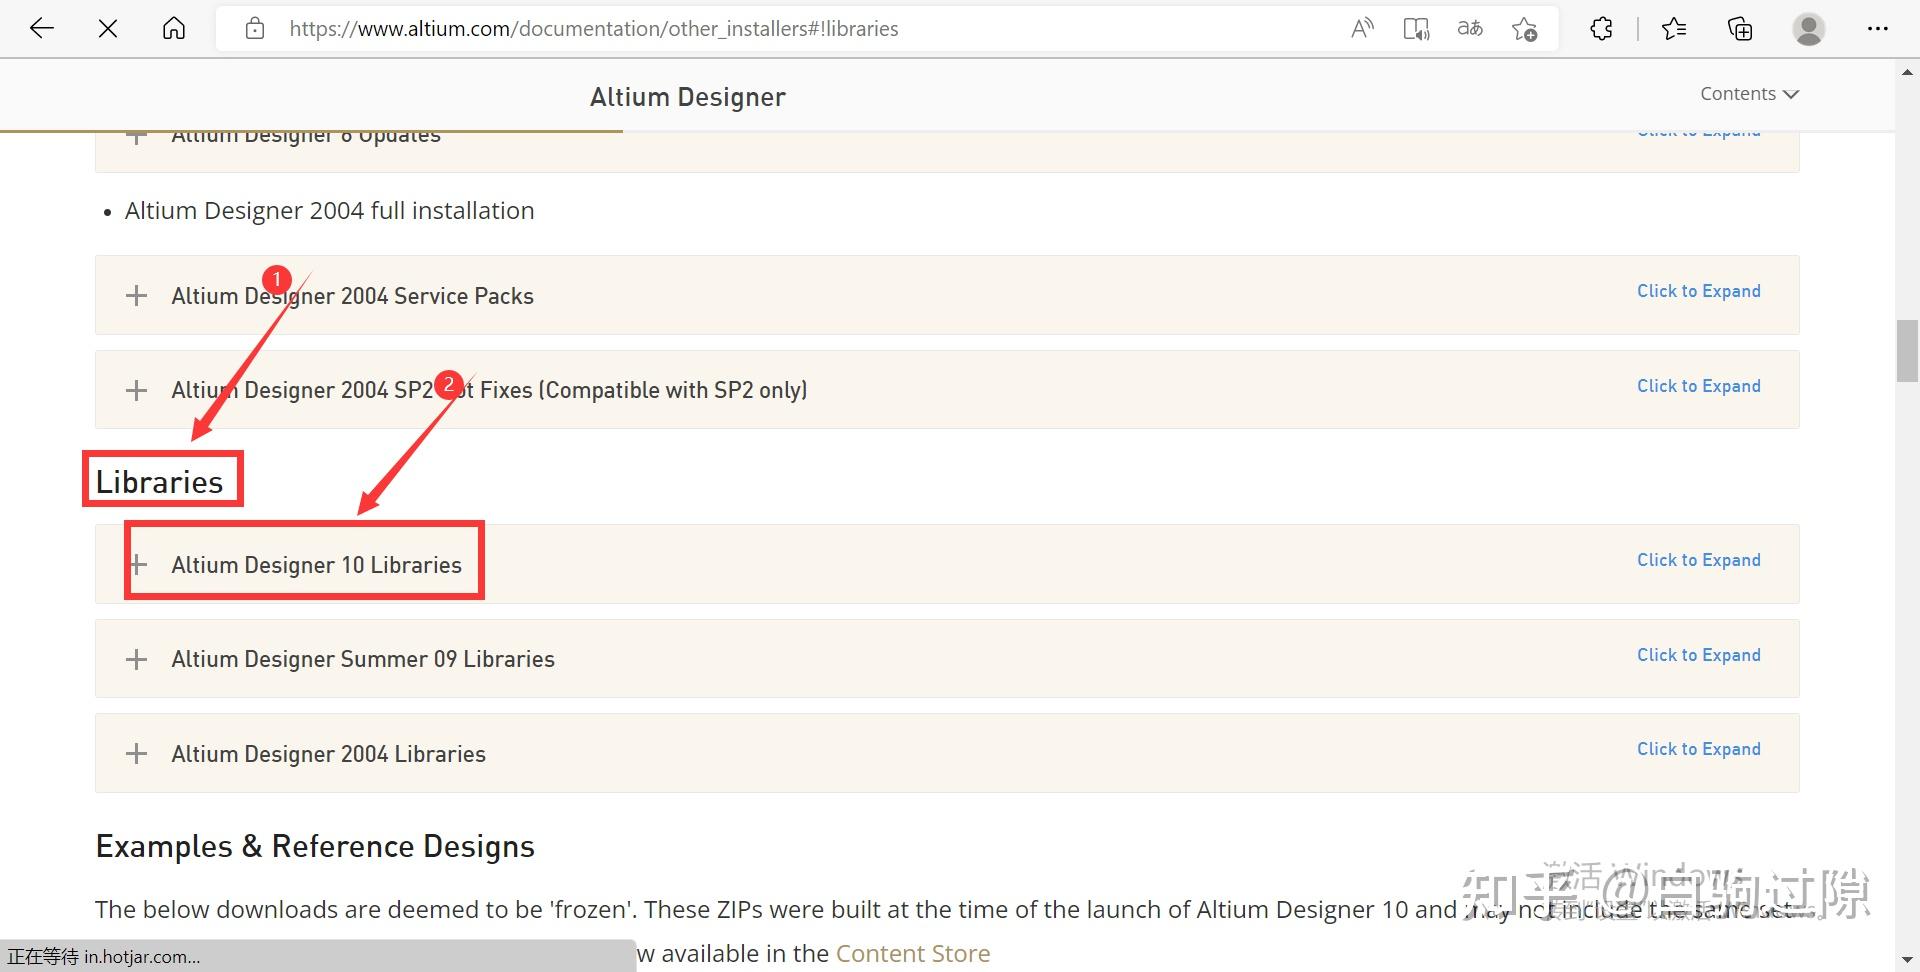
Task: Enter Immersive Reader mode
Action: (1416, 29)
